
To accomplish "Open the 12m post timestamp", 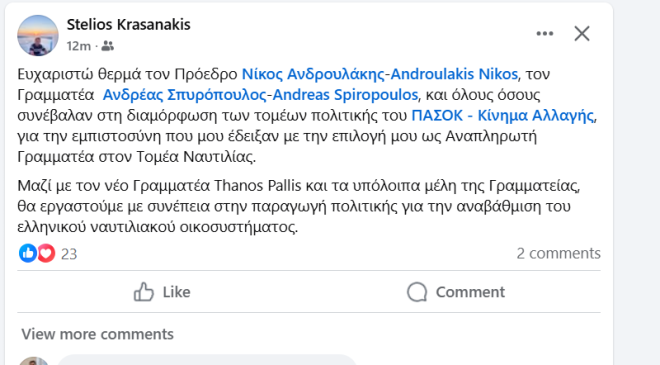I will pos(79,46).
